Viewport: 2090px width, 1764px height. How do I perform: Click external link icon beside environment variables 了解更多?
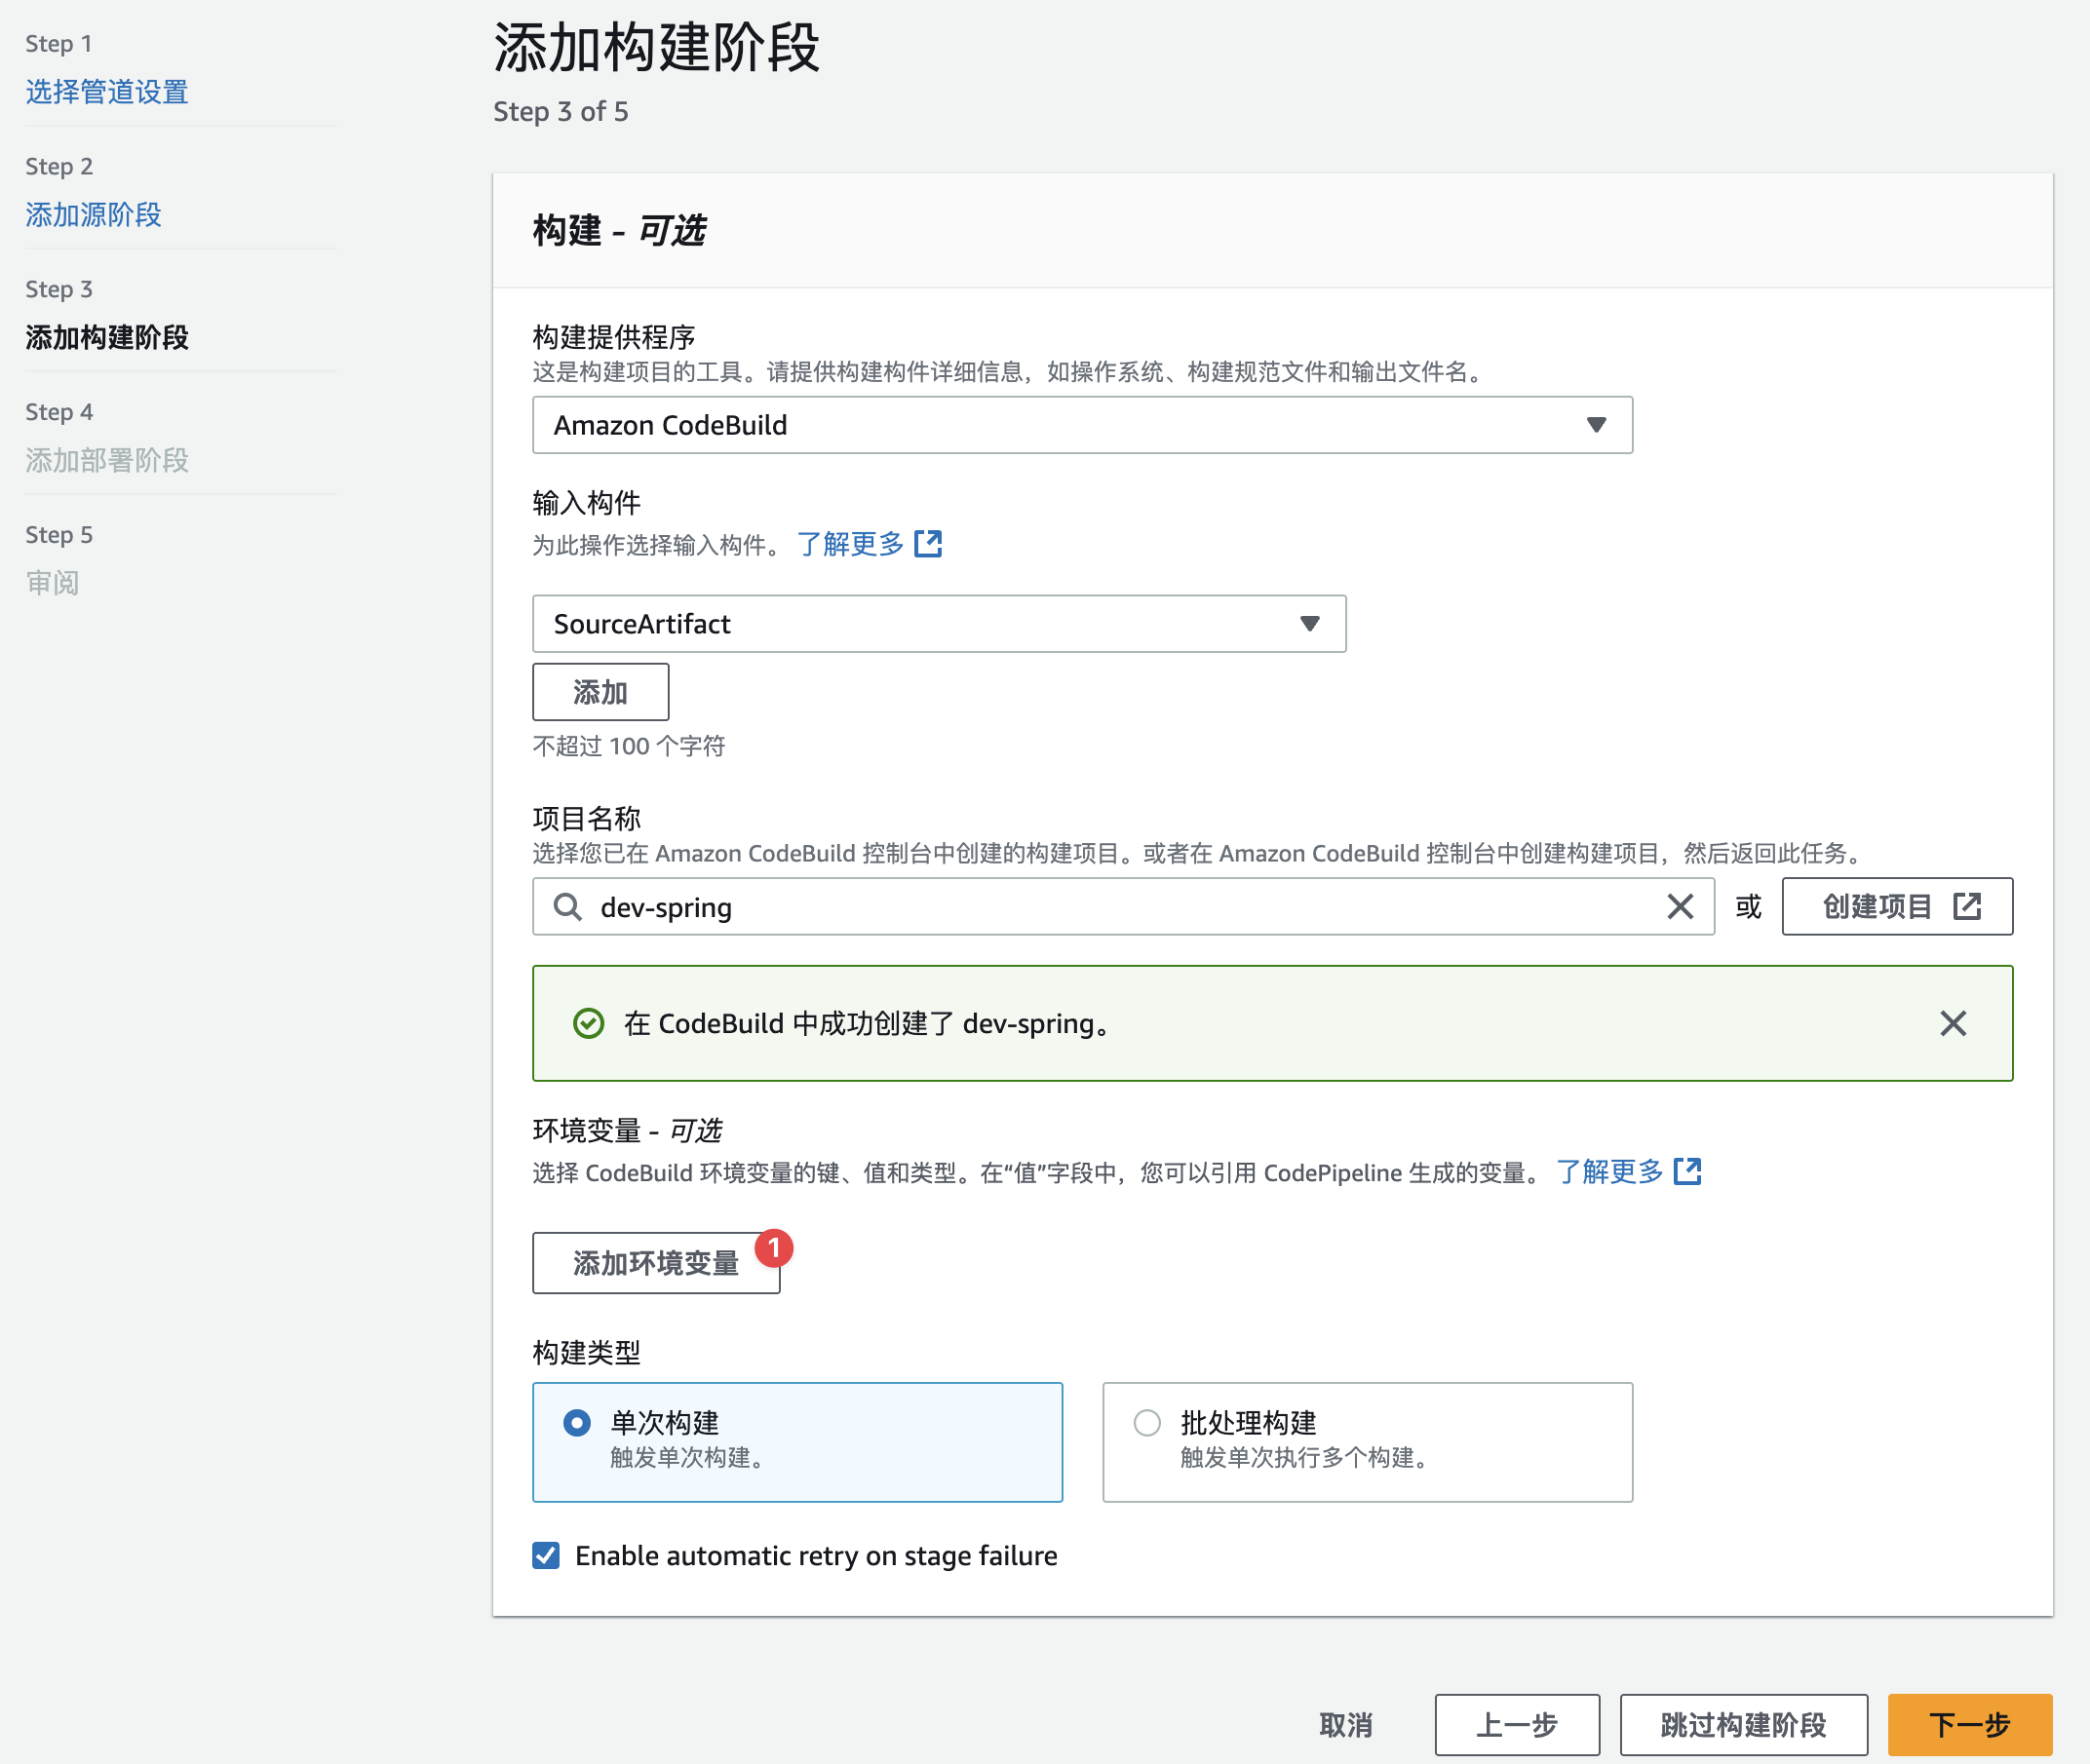click(x=1687, y=1171)
